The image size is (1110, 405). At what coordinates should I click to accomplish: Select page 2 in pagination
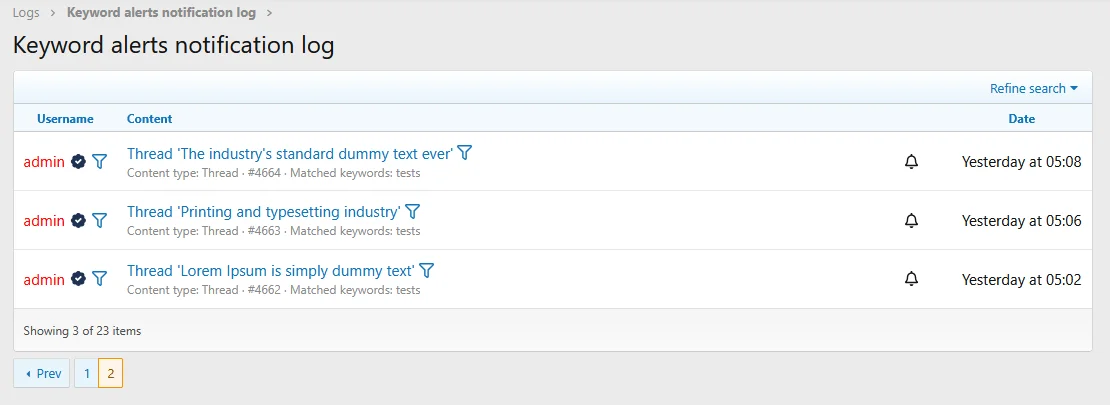tap(110, 373)
